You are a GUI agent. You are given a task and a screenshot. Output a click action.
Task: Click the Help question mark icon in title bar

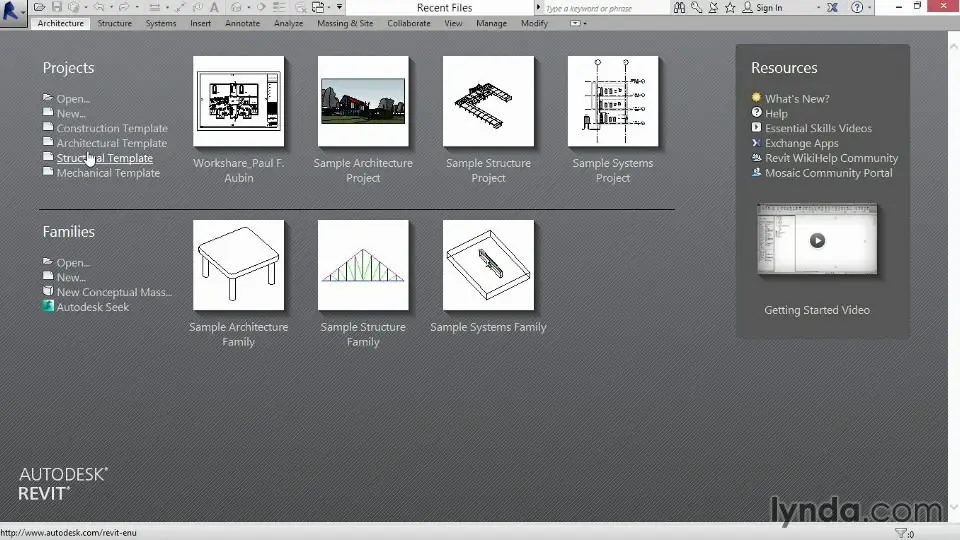(857, 7)
